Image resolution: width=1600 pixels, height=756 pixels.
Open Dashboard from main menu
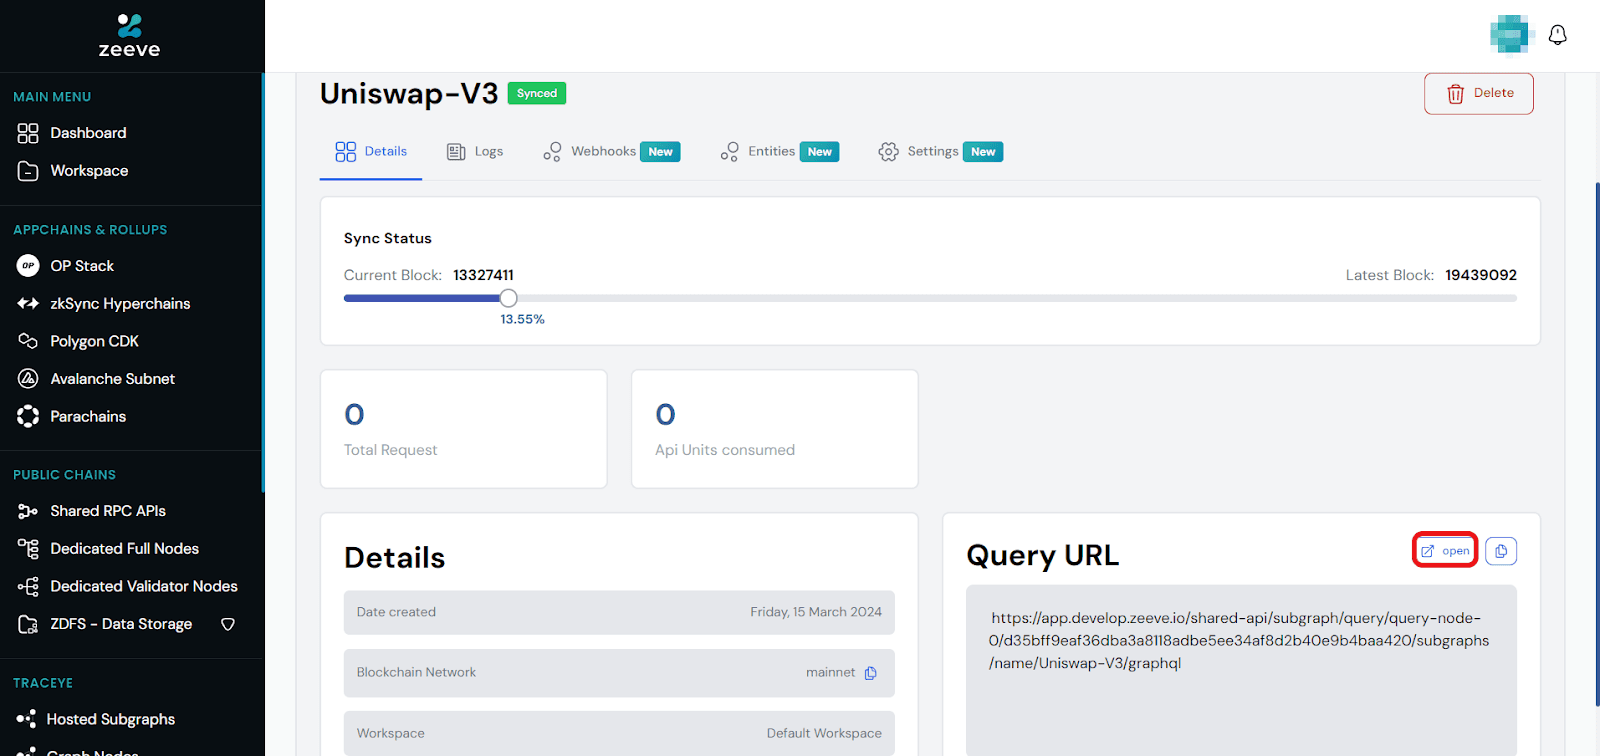pyautogui.click(x=88, y=133)
